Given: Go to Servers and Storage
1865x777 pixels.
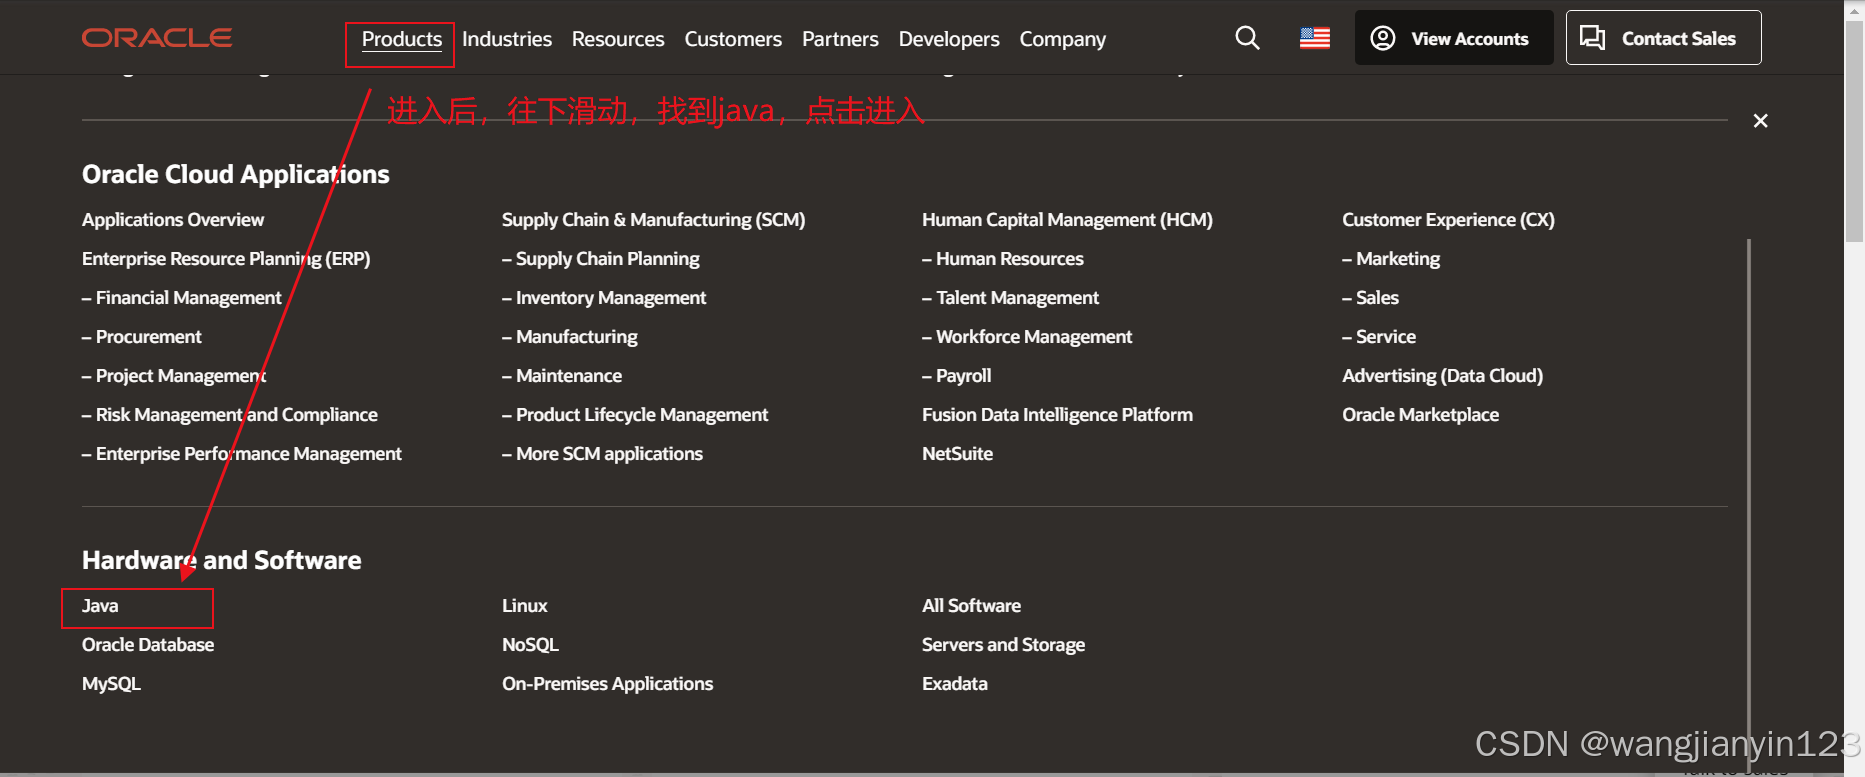Looking at the screenshot, I should click(1003, 645).
